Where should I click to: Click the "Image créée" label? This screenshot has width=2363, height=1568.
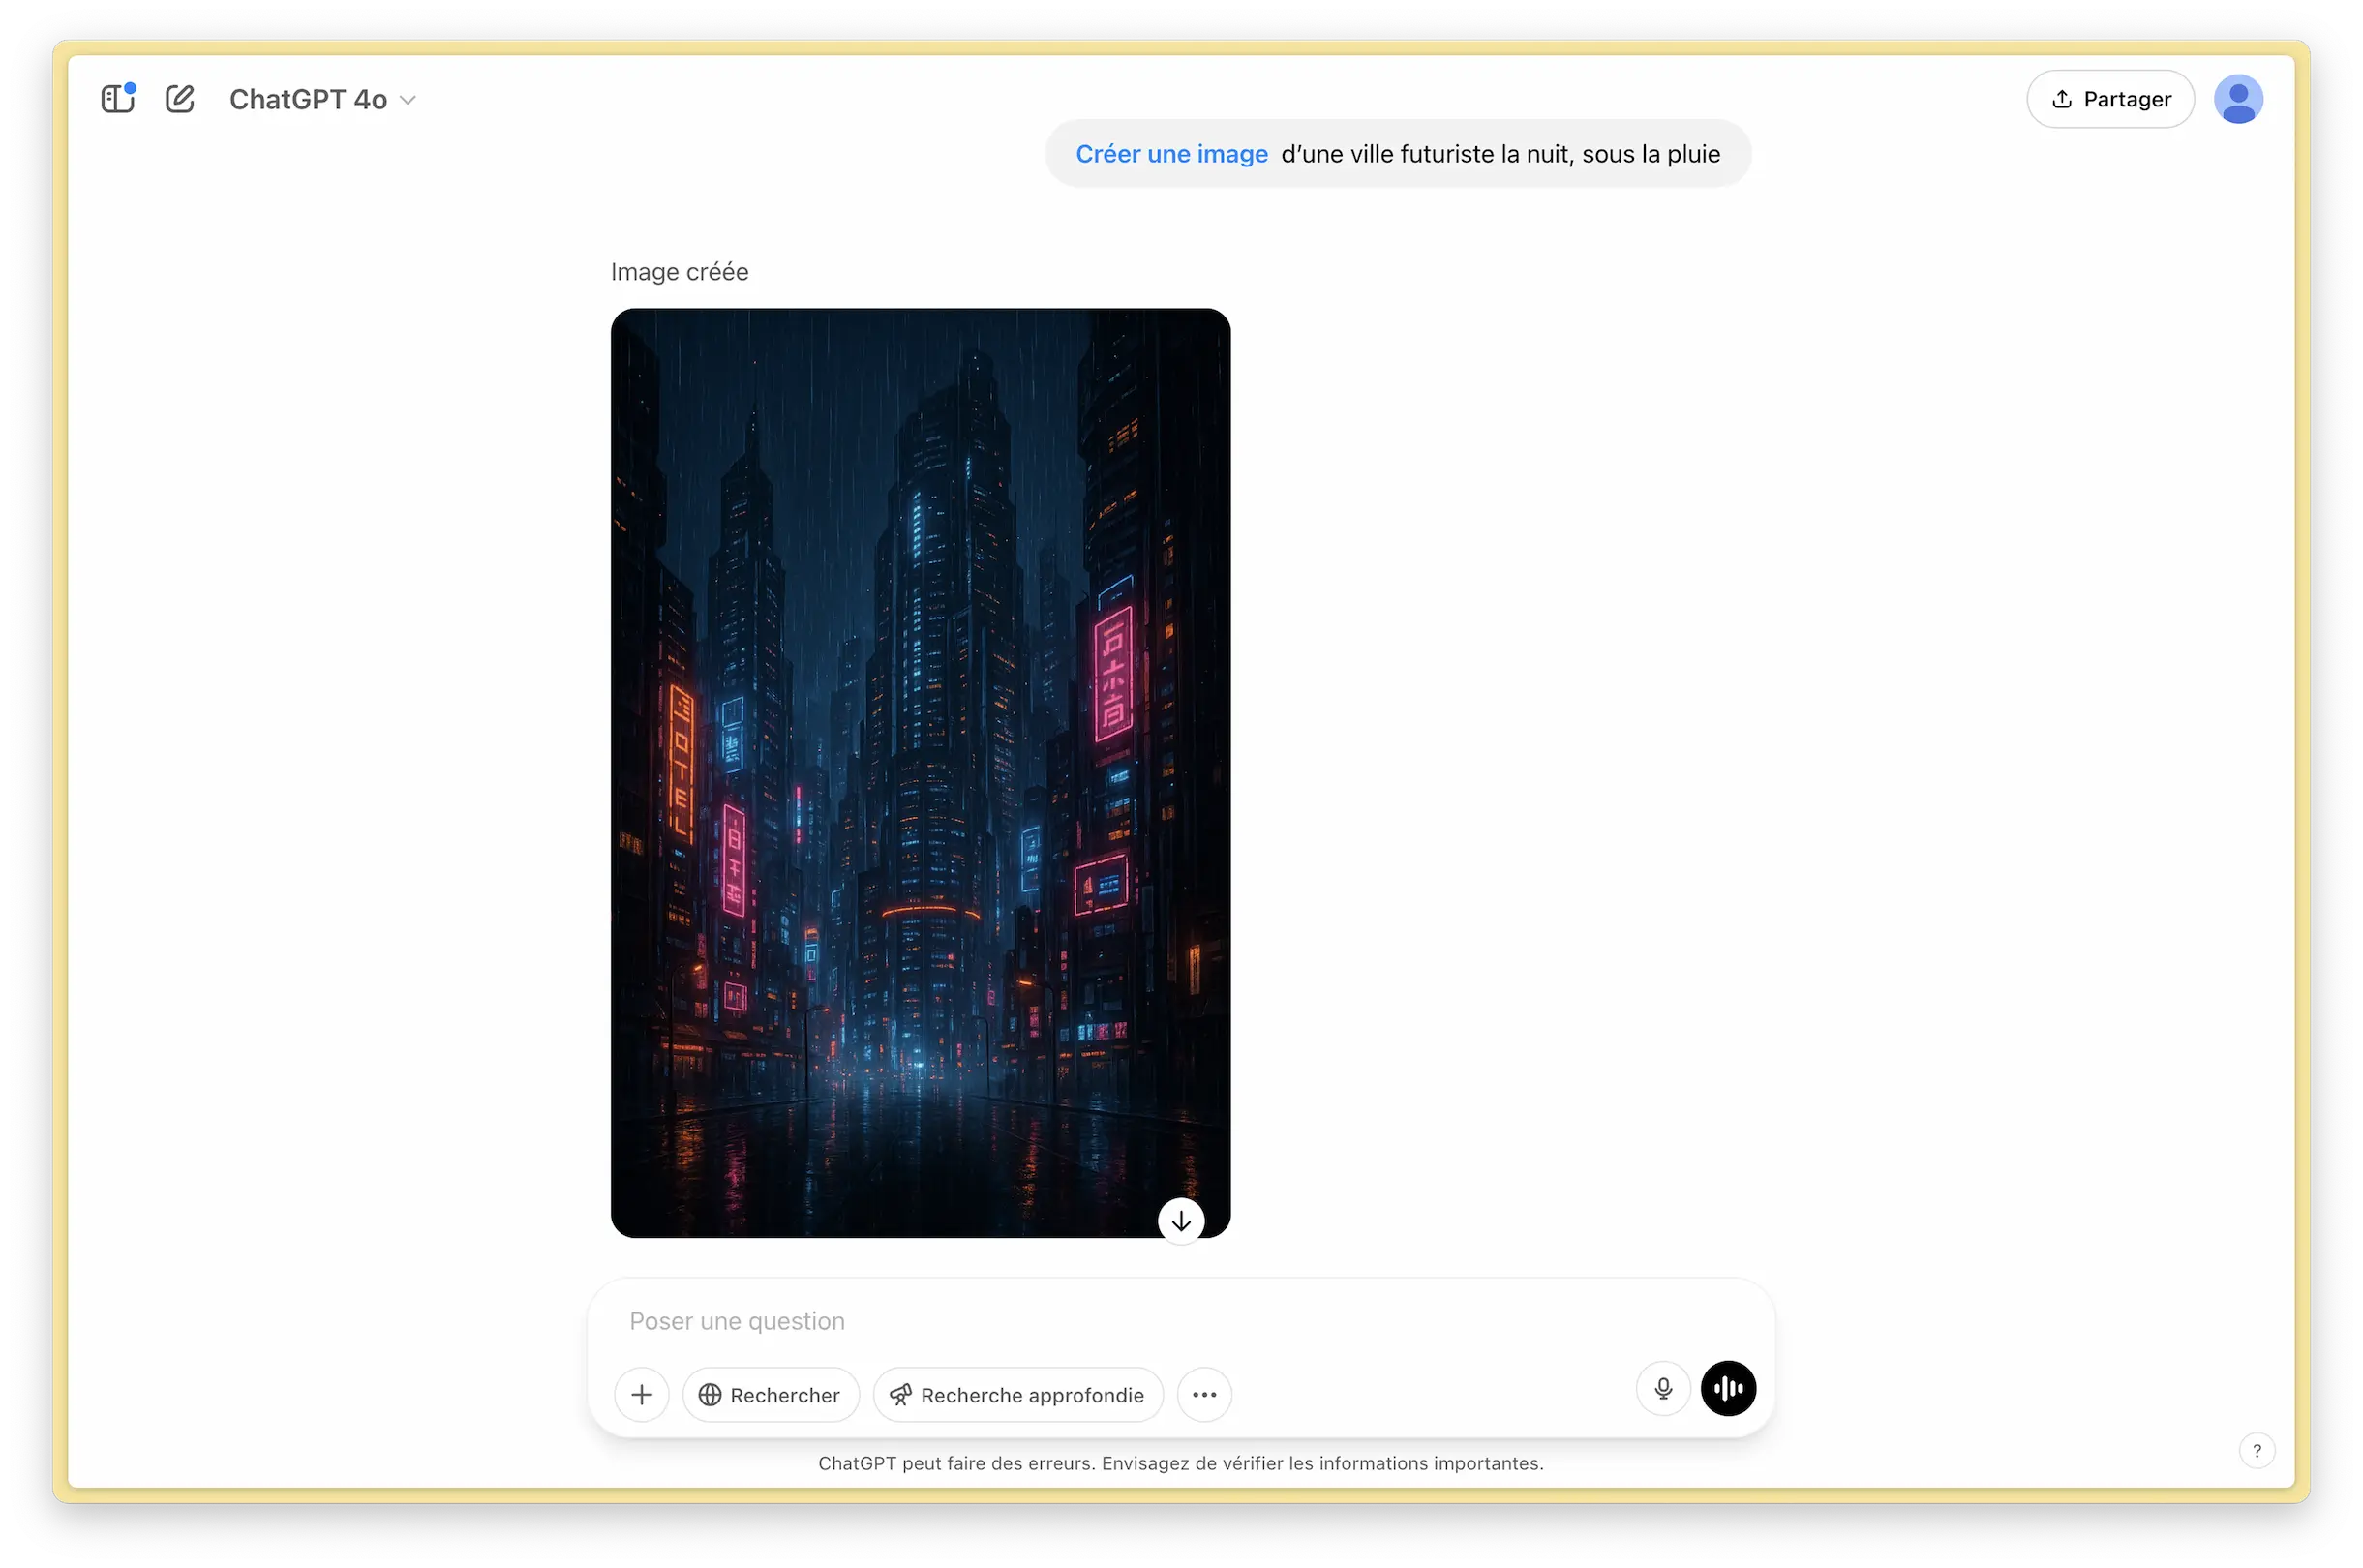pyautogui.click(x=679, y=272)
